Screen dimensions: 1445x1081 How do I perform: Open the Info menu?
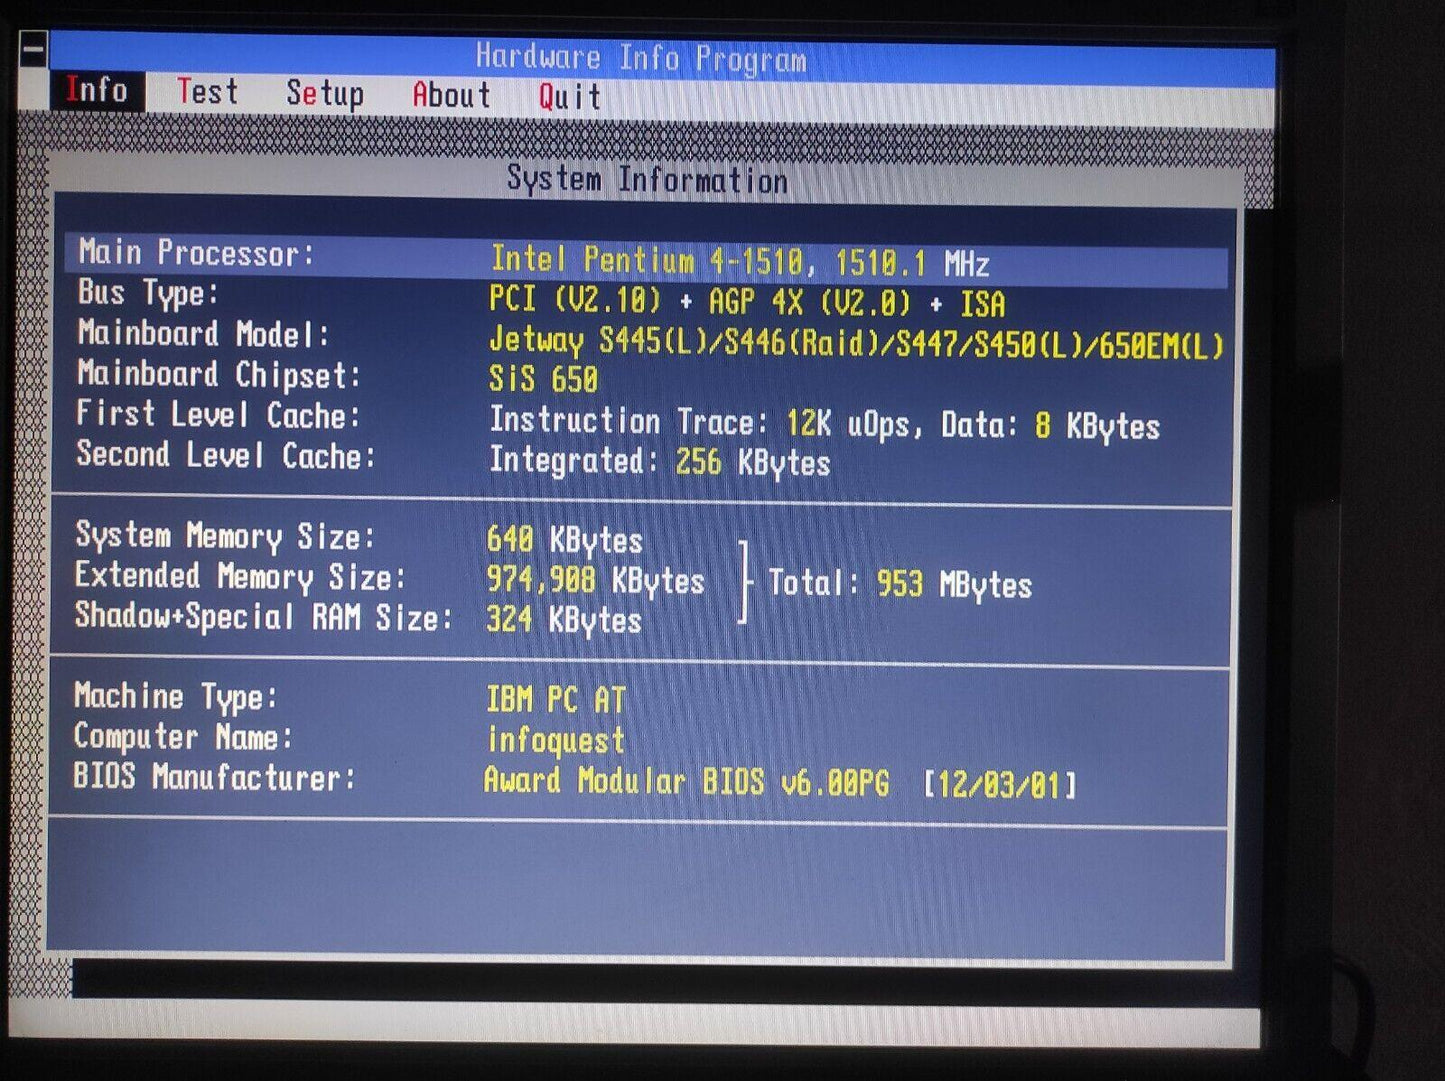pyautogui.click(x=97, y=91)
